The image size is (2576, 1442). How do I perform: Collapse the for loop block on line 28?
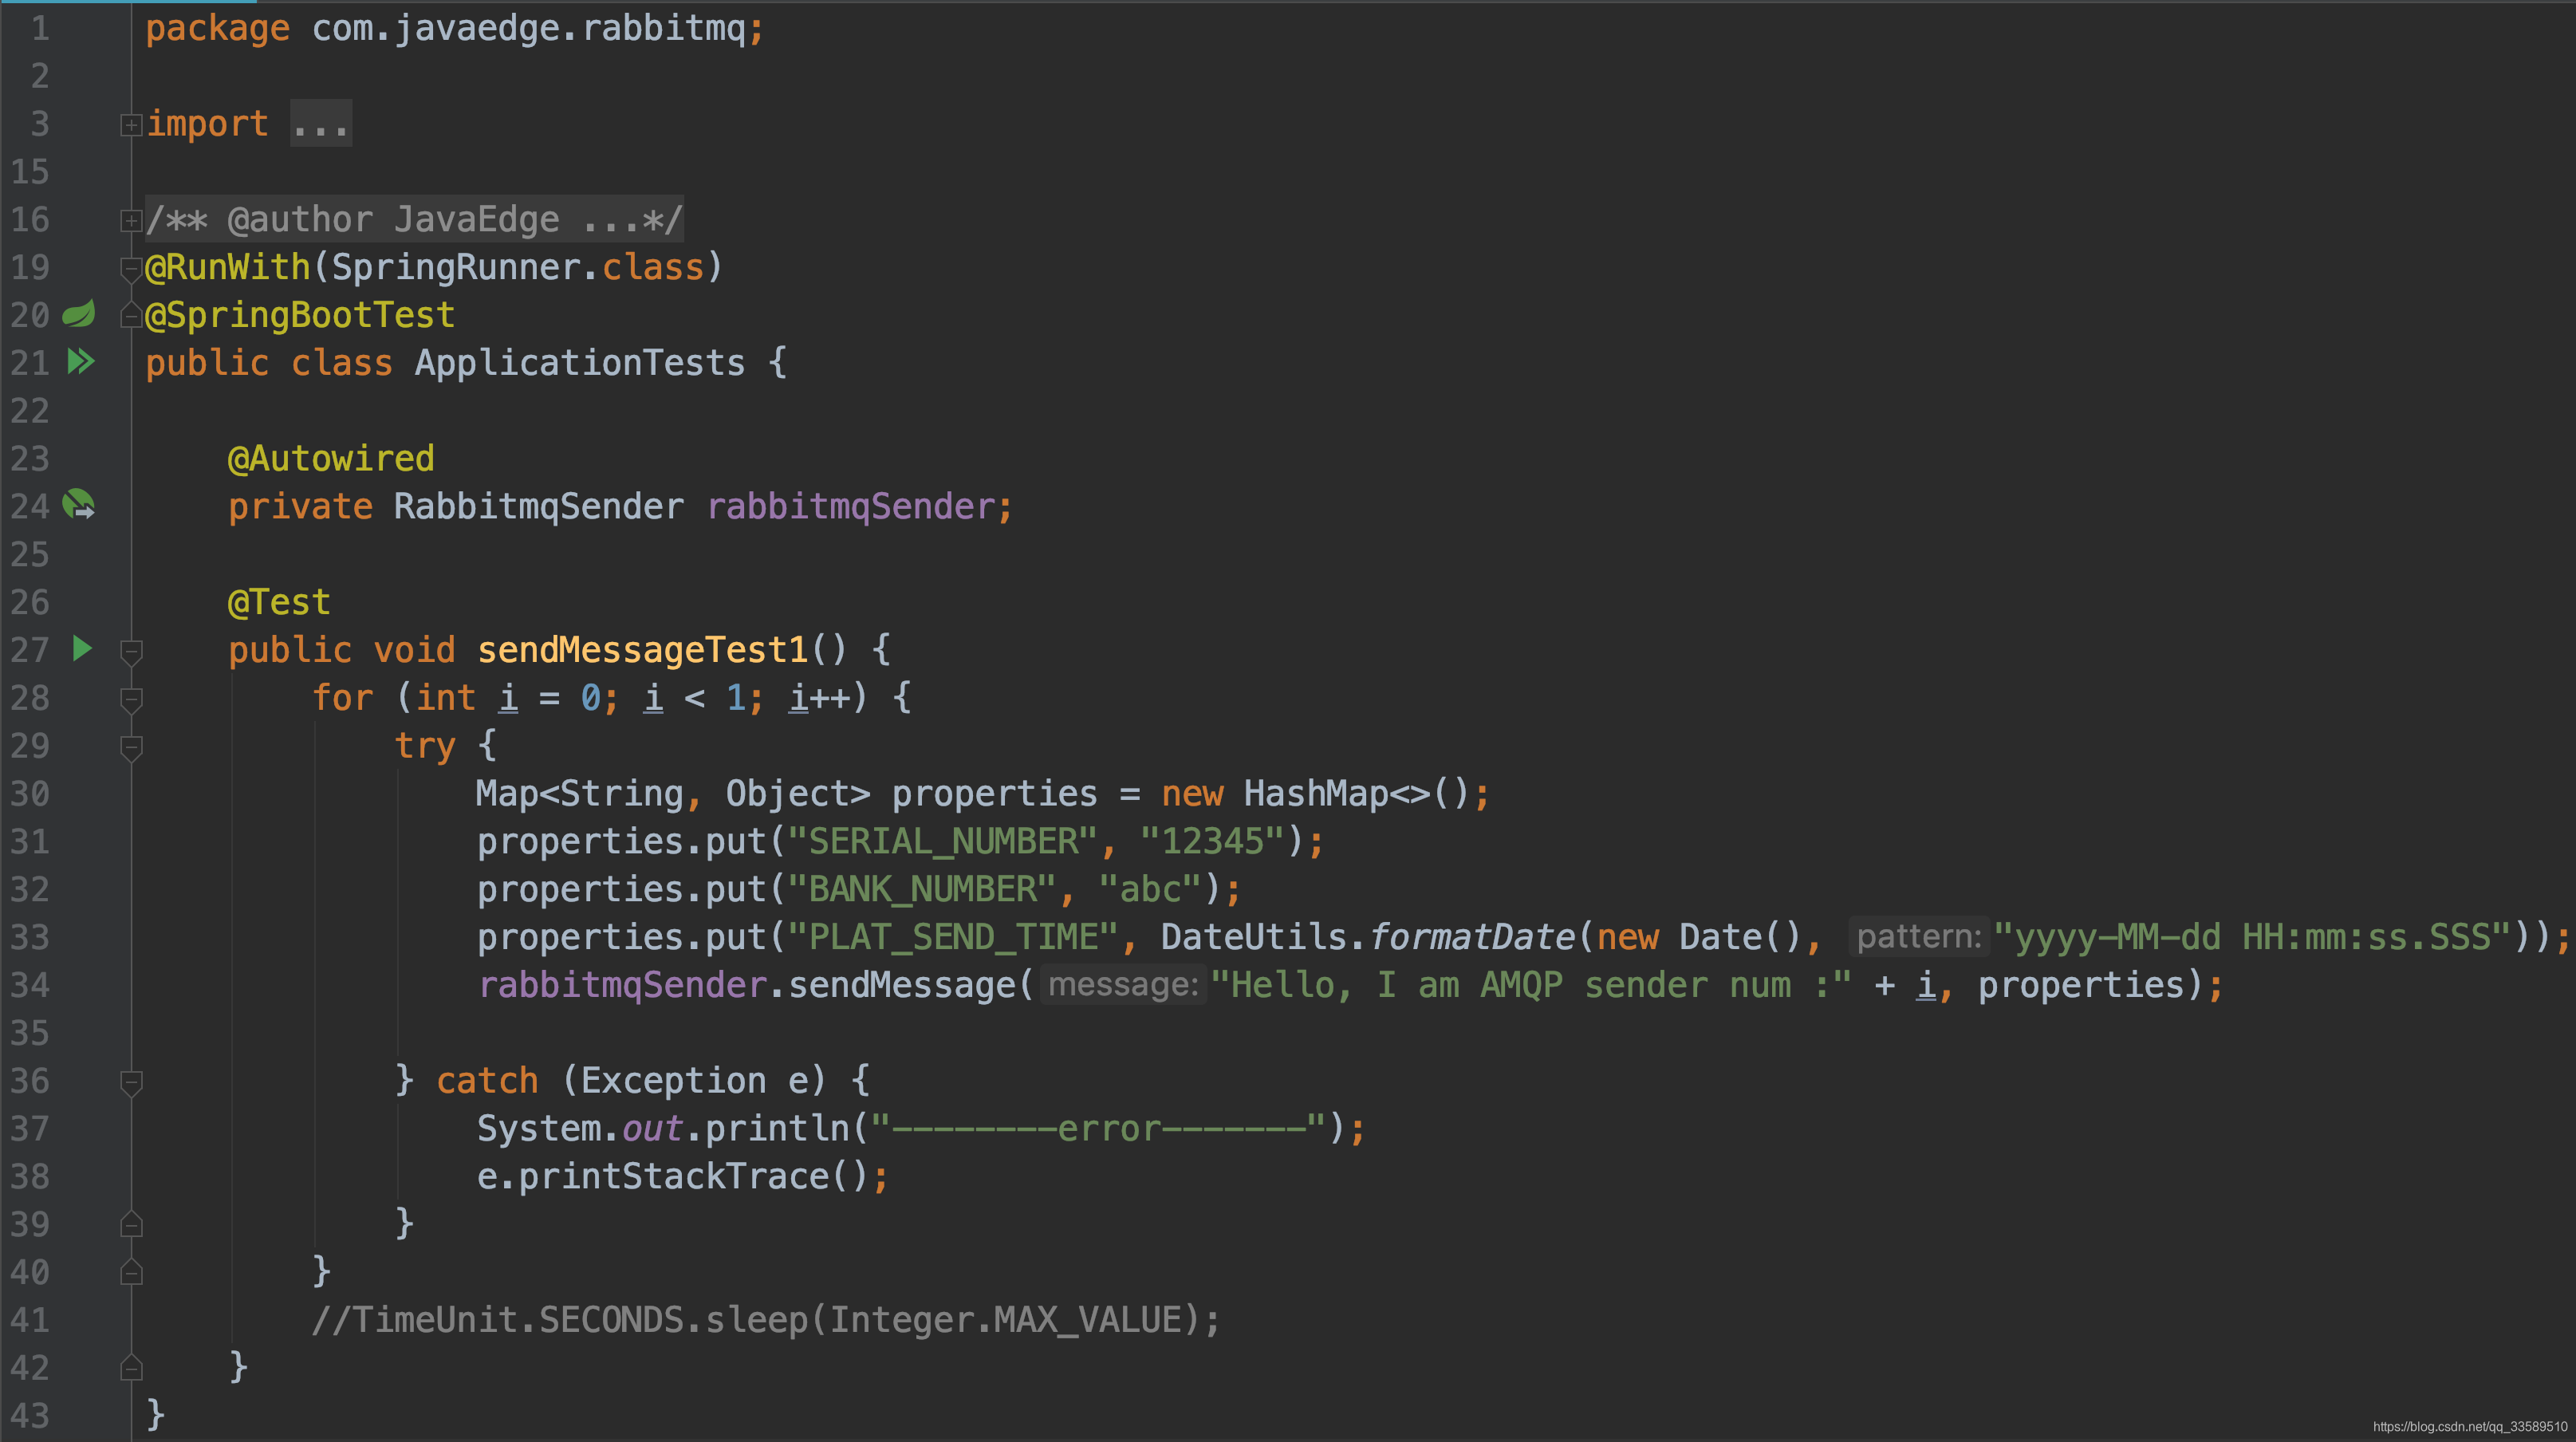coord(131,699)
